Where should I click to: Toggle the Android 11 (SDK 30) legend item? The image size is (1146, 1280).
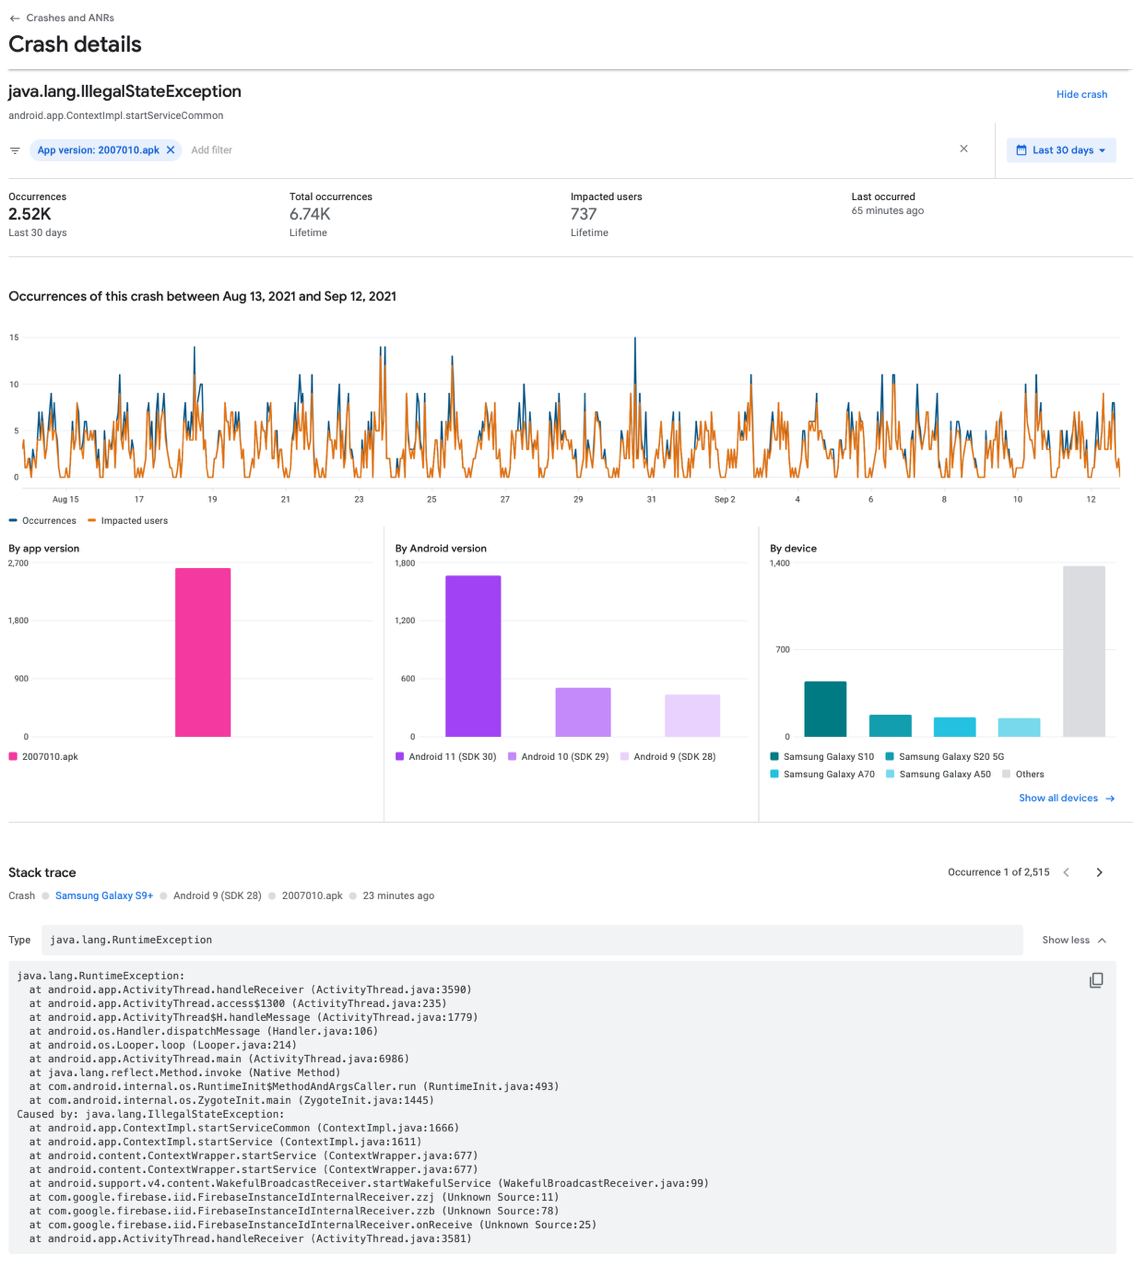click(x=446, y=757)
